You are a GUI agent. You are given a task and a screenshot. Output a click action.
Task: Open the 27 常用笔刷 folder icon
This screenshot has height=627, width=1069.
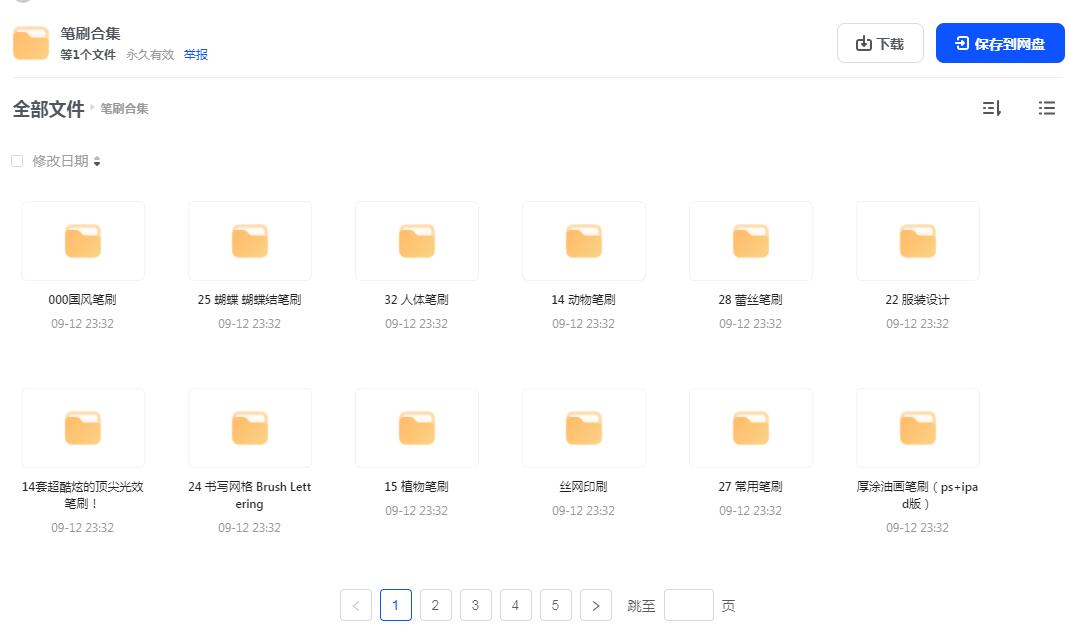point(751,428)
